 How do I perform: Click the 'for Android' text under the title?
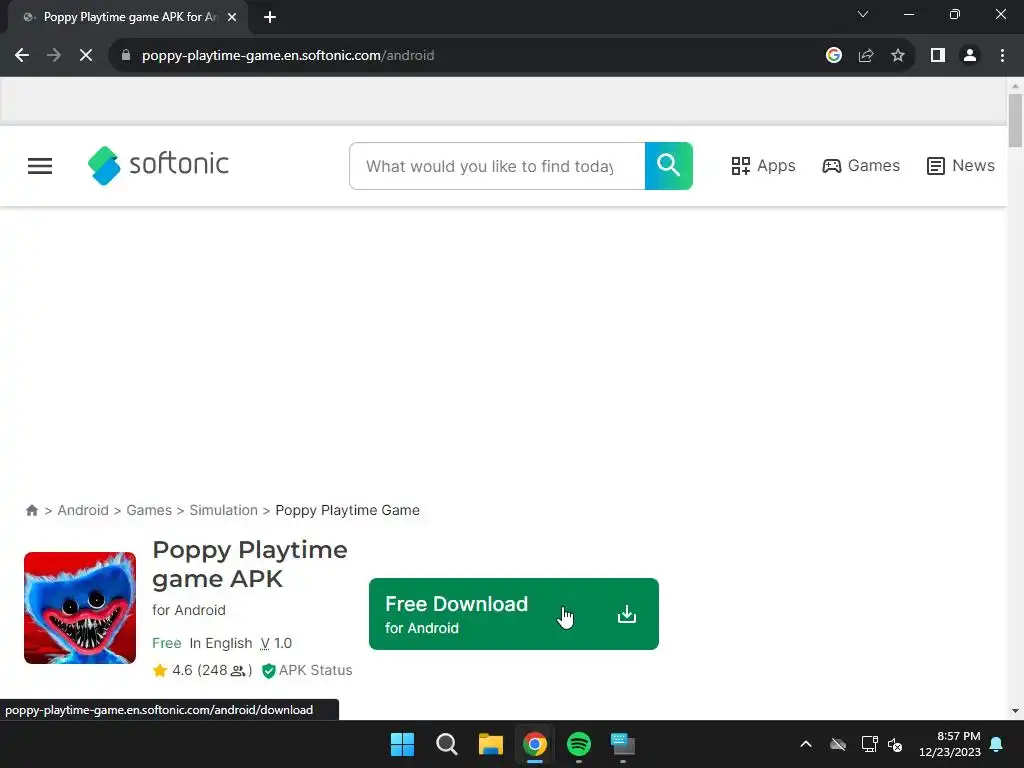[x=189, y=610]
